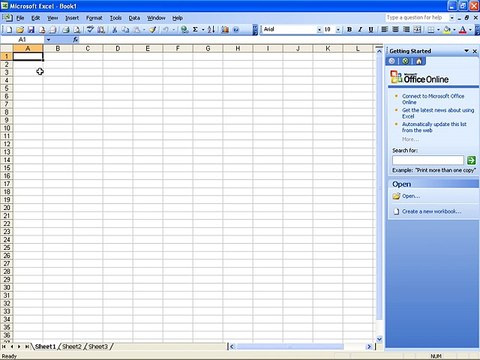Run the Spelling check icon
The image size is (480, 360).
[90, 30]
